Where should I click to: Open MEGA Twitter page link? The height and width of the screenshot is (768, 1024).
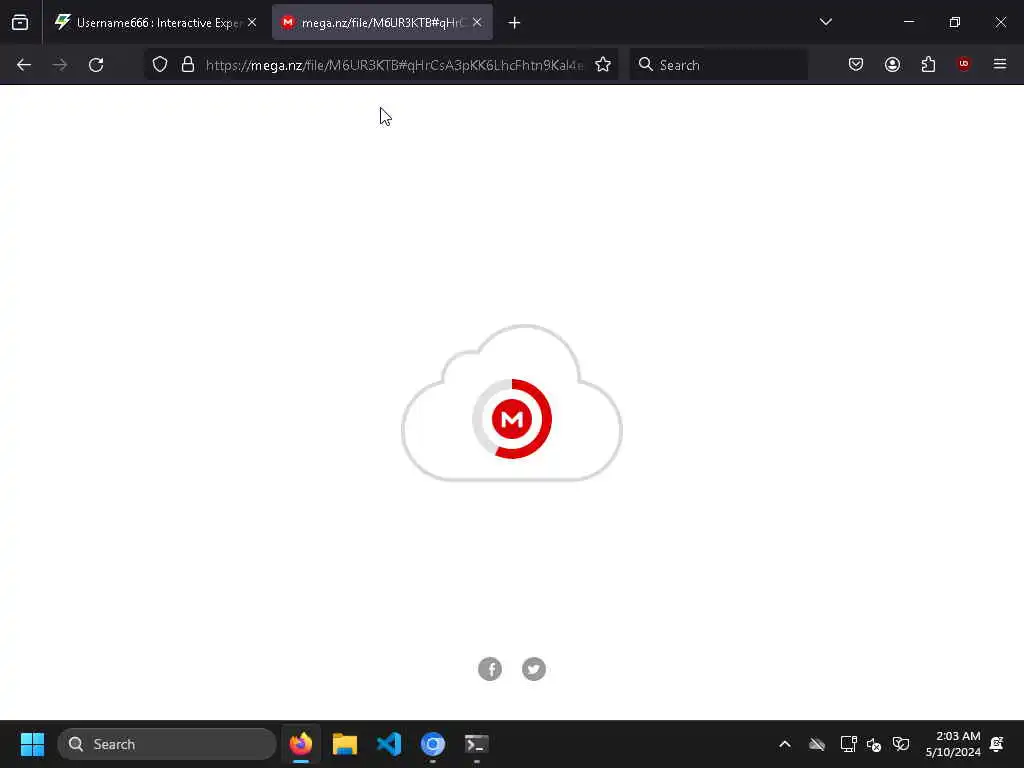tap(534, 669)
